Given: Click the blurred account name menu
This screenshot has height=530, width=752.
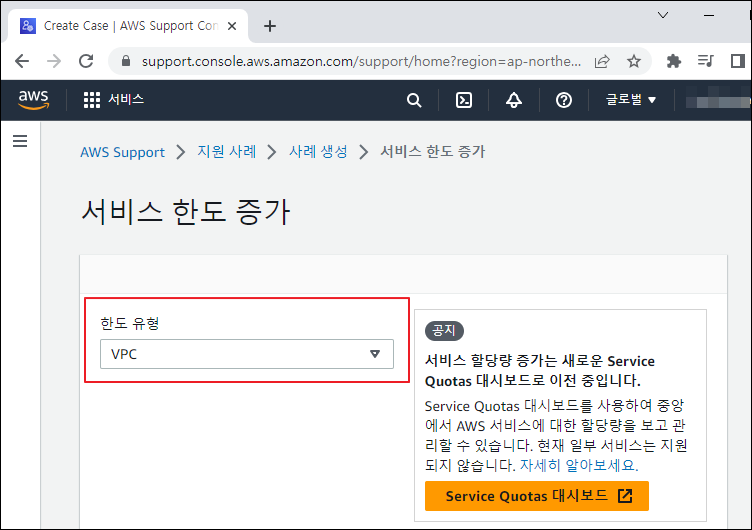Looking at the screenshot, I should click(x=717, y=100).
